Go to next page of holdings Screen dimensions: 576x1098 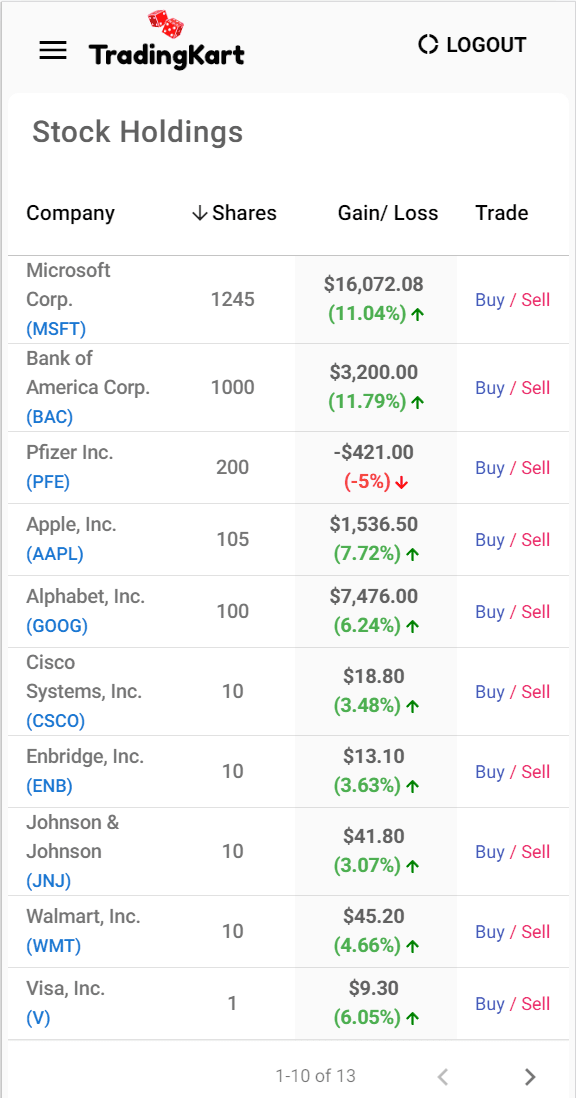point(530,1076)
